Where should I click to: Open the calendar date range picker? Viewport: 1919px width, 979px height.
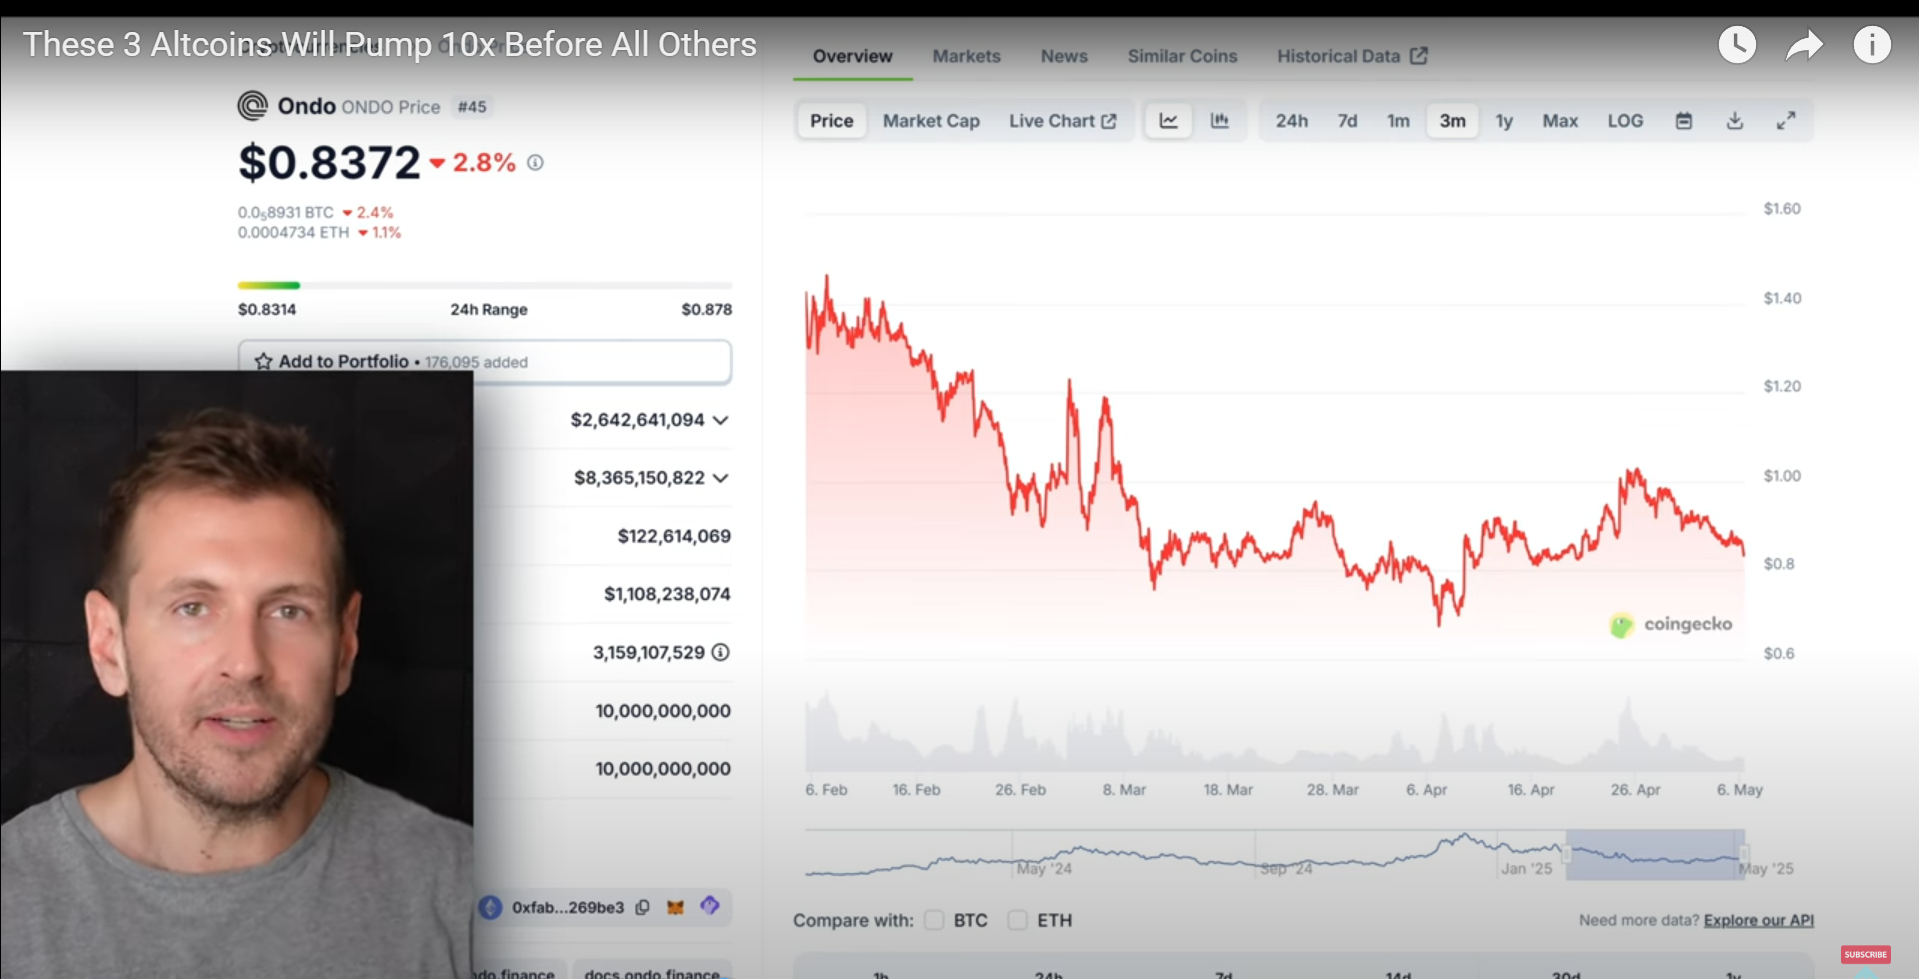click(x=1684, y=121)
